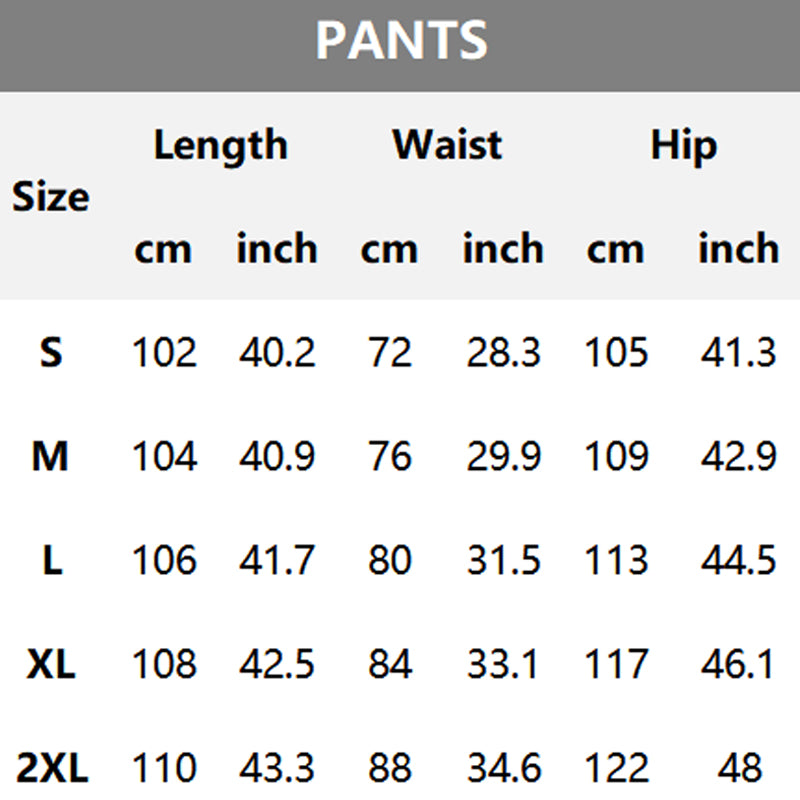
Task: Select the Size column header
Action: click(50, 197)
